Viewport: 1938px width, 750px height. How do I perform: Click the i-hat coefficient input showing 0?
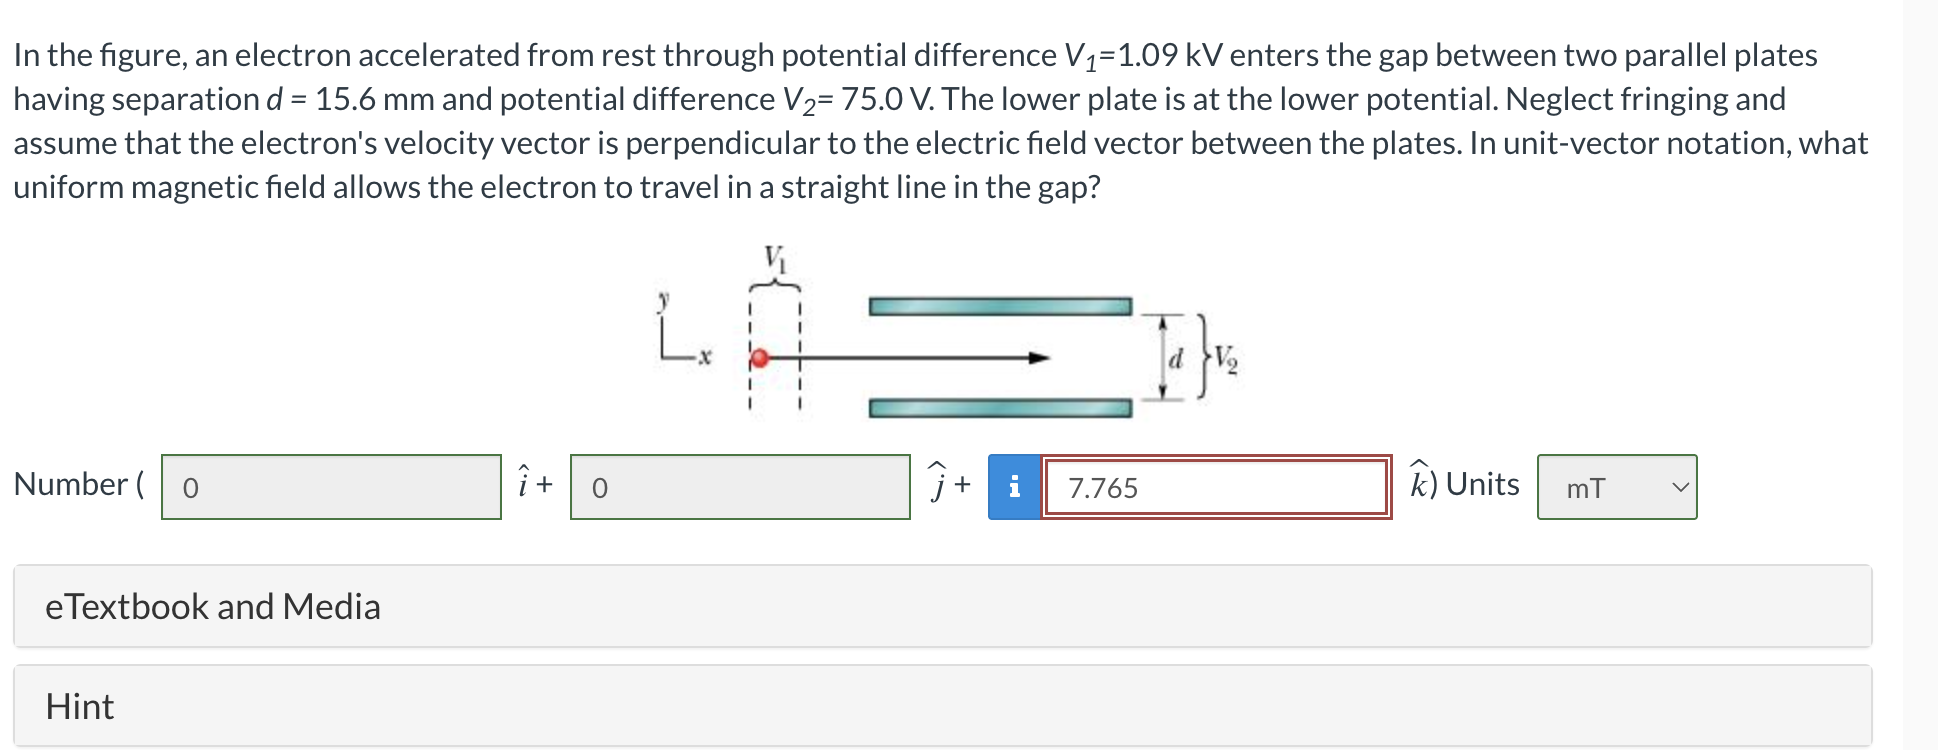(x=330, y=487)
